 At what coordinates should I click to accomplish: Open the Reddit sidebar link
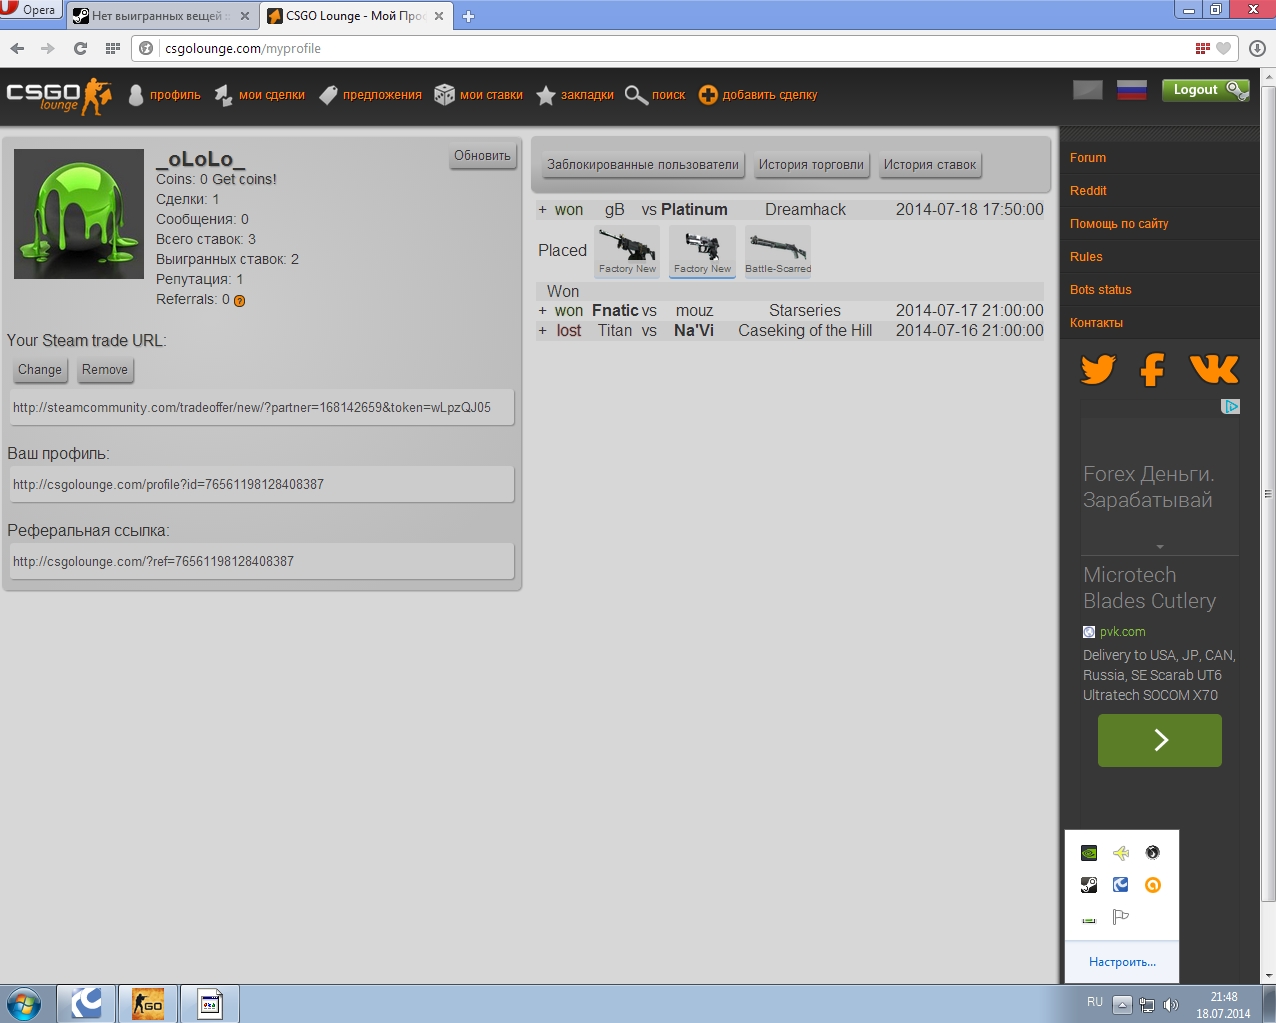1088,191
